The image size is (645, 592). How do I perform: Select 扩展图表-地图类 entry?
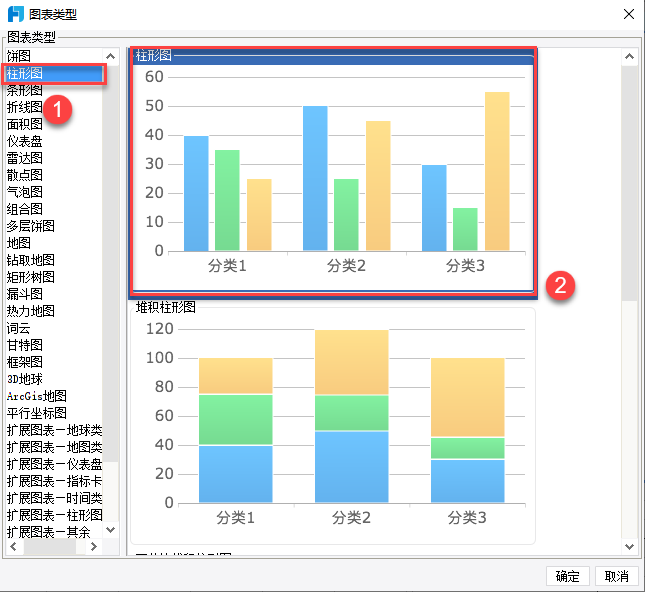coord(53,447)
